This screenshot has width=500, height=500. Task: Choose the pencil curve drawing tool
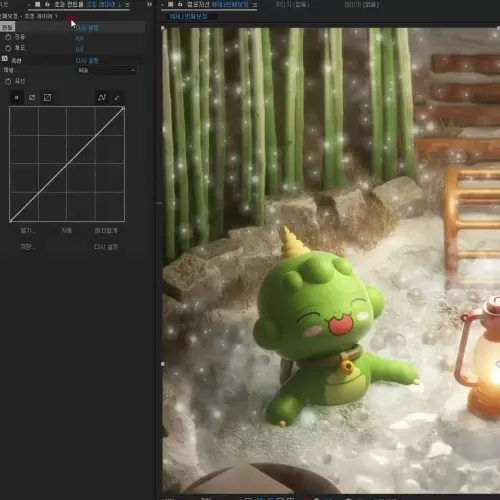(x=117, y=97)
